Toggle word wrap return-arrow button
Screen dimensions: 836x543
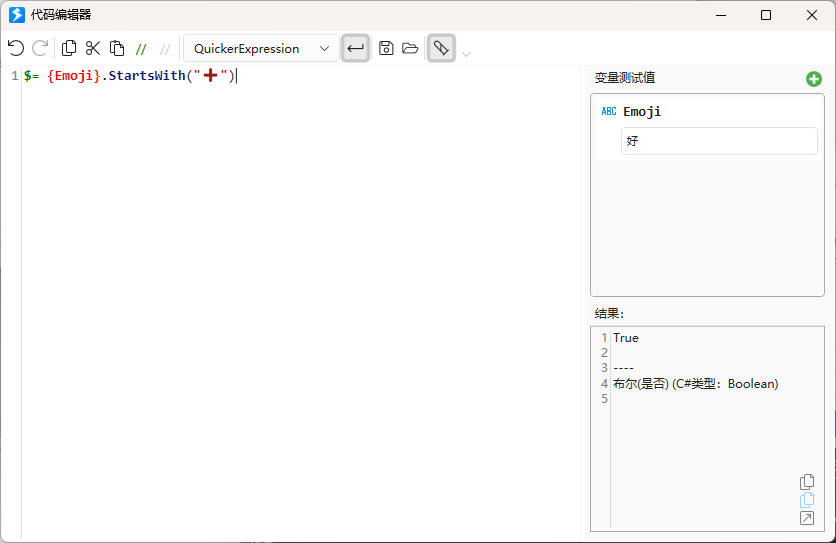355,49
